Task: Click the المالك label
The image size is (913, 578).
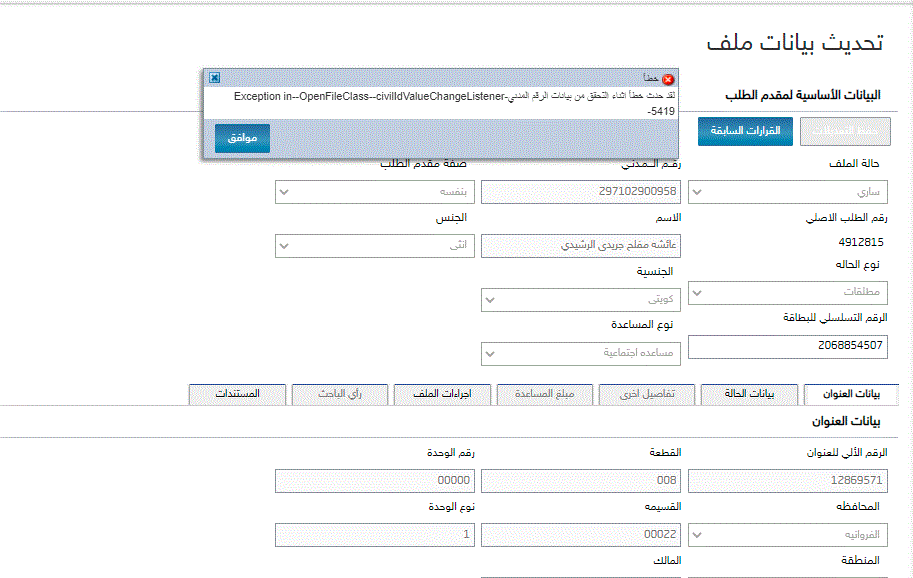Action: (x=667, y=561)
